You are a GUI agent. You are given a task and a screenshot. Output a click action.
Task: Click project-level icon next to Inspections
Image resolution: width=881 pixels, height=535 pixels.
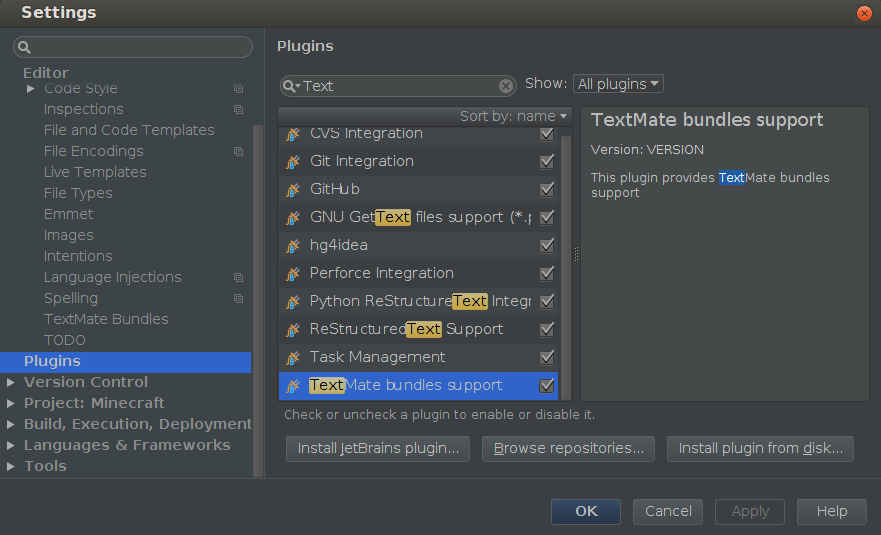[x=239, y=110]
